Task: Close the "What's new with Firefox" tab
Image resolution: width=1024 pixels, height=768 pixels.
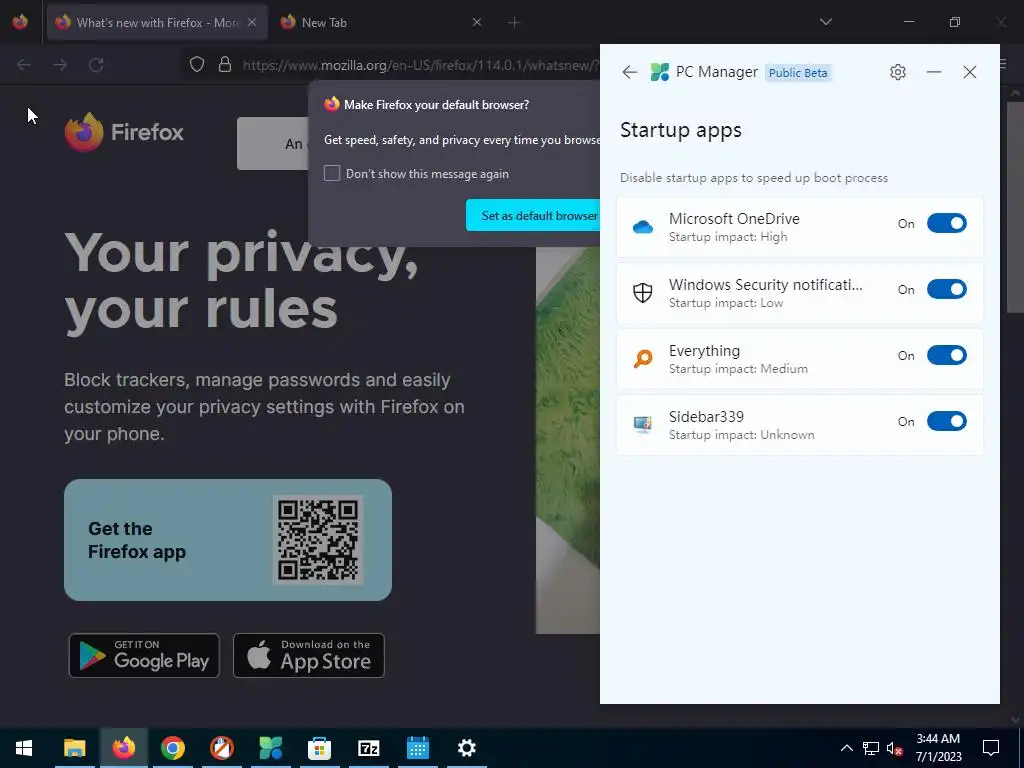Action: [252, 22]
